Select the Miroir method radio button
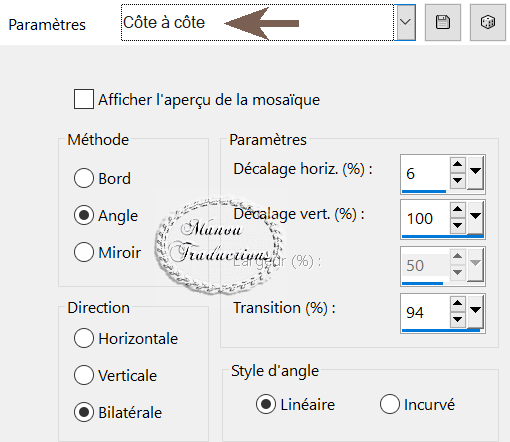The width and height of the screenshot is (510, 442). [84, 252]
